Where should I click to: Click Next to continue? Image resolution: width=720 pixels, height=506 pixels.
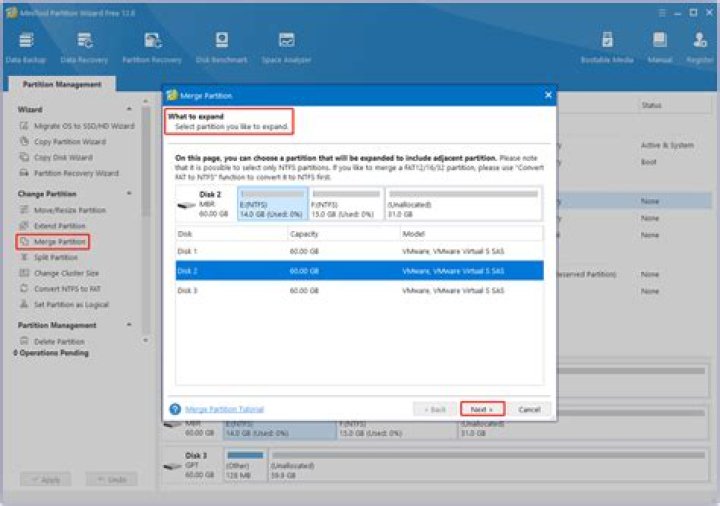click(482, 409)
